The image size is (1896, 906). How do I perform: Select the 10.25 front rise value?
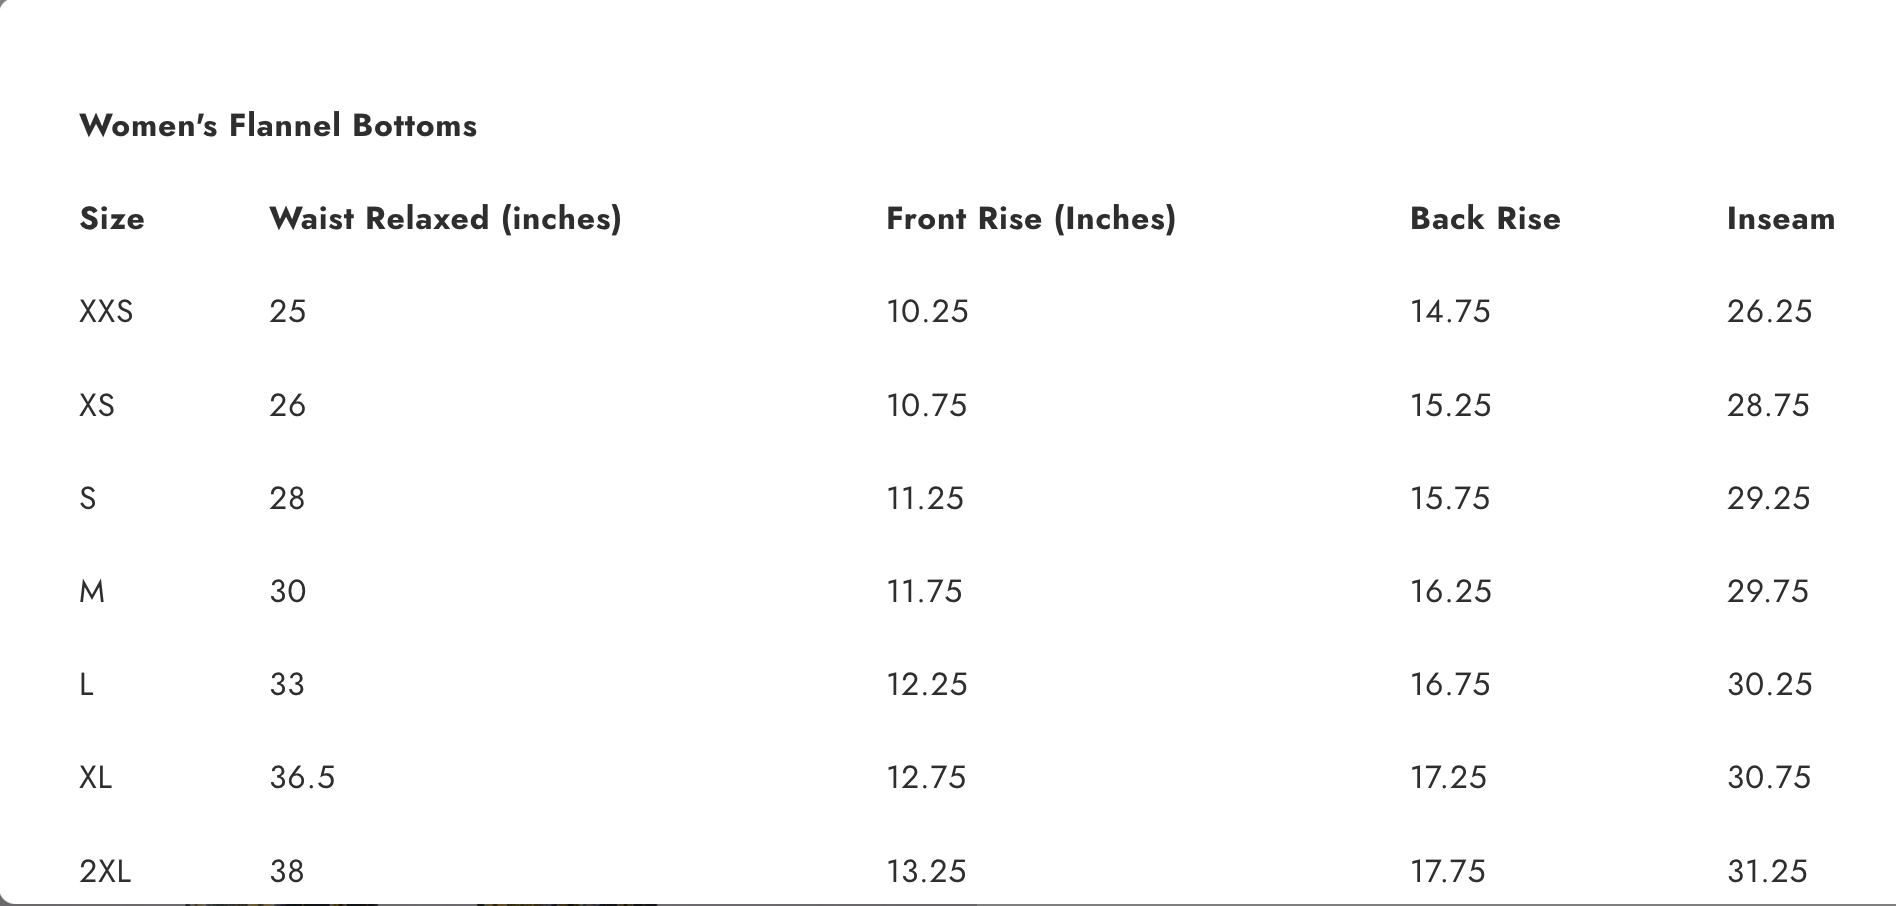tap(927, 312)
